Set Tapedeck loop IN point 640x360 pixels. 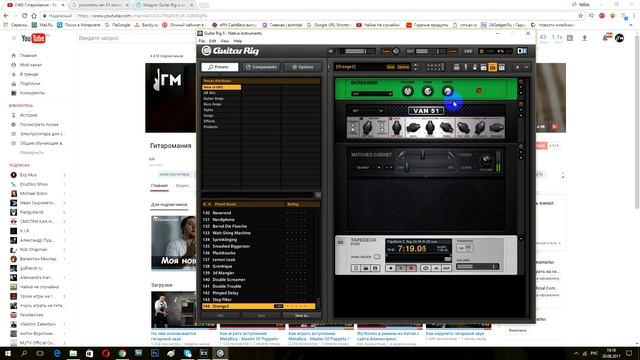pos(436,268)
